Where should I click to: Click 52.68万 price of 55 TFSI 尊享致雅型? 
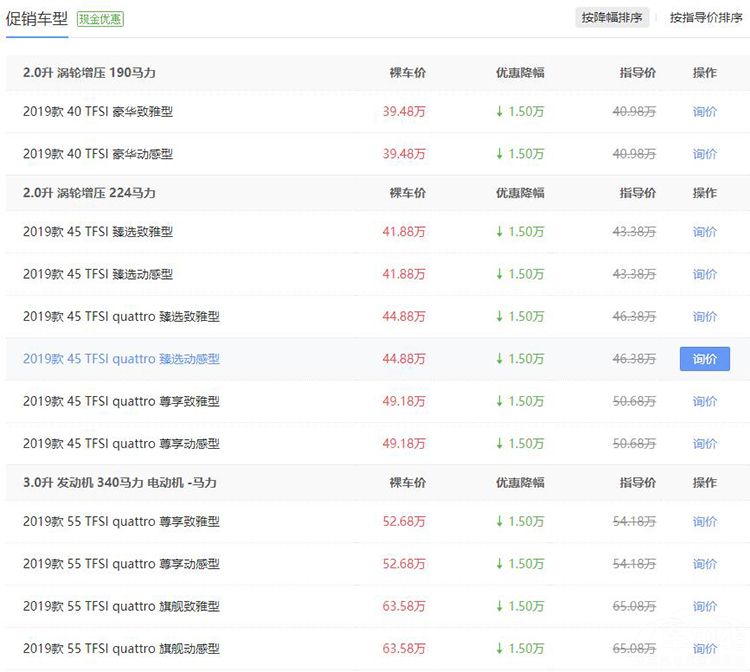pyautogui.click(x=404, y=521)
